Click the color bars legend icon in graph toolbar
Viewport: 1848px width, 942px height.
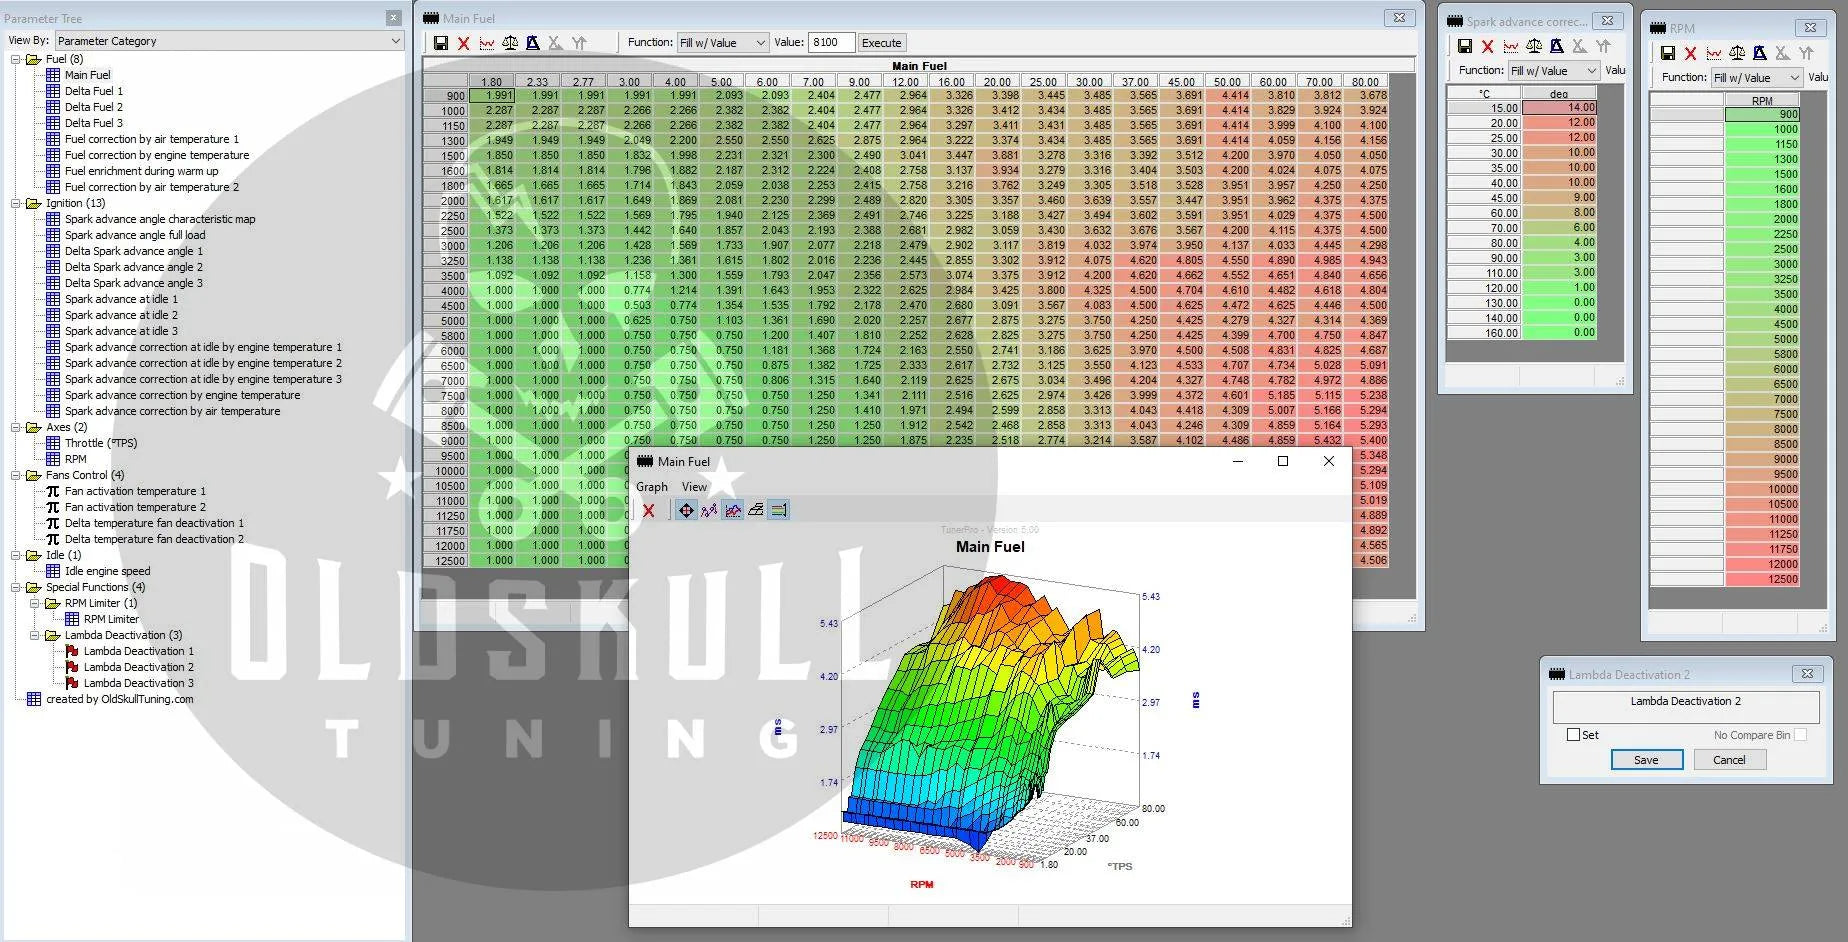click(x=779, y=510)
